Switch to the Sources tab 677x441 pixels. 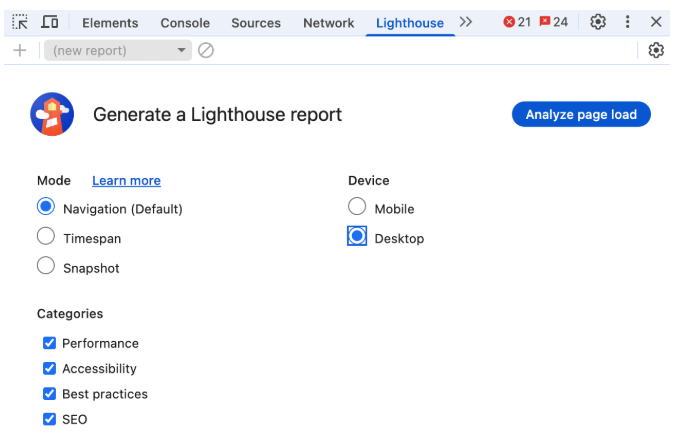[x=256, y=23]
